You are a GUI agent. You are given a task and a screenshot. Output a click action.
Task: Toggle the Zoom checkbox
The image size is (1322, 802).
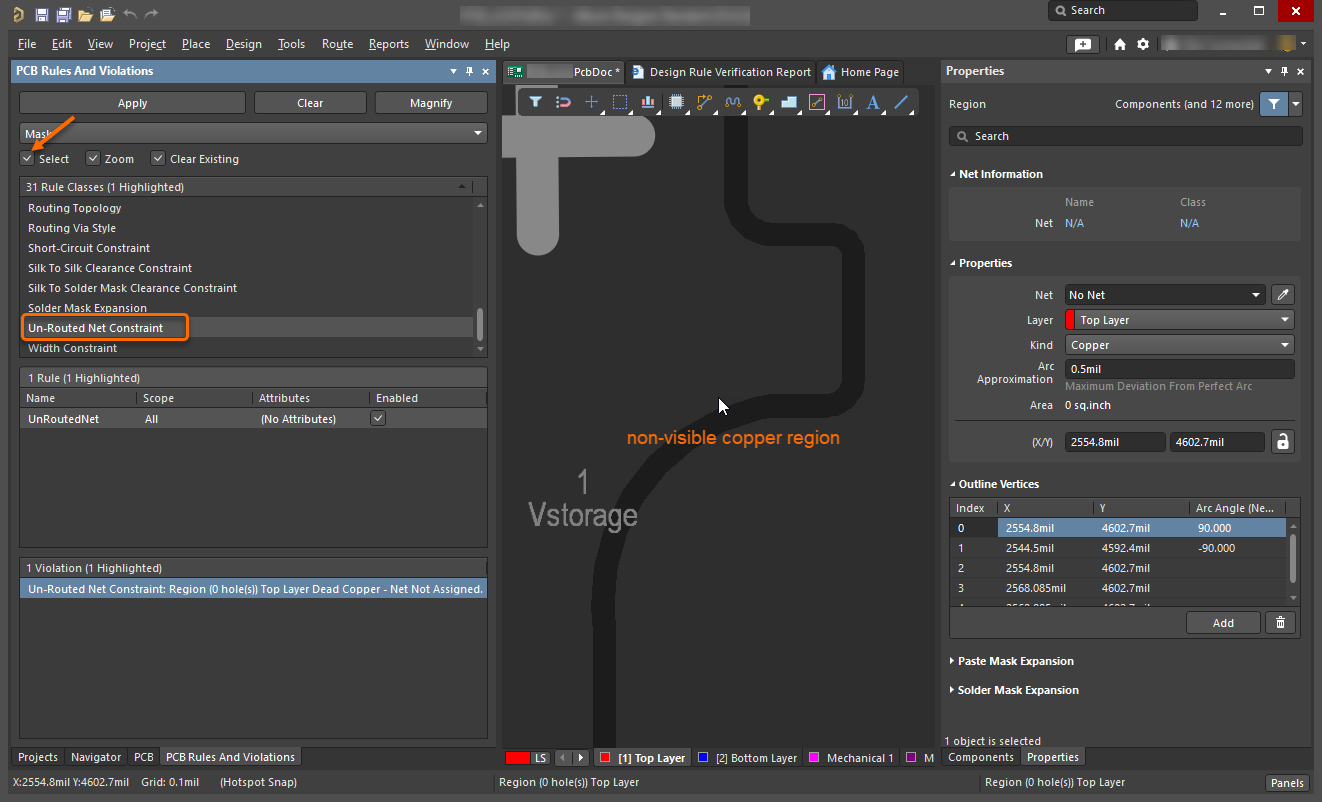(x=93, y=159)
